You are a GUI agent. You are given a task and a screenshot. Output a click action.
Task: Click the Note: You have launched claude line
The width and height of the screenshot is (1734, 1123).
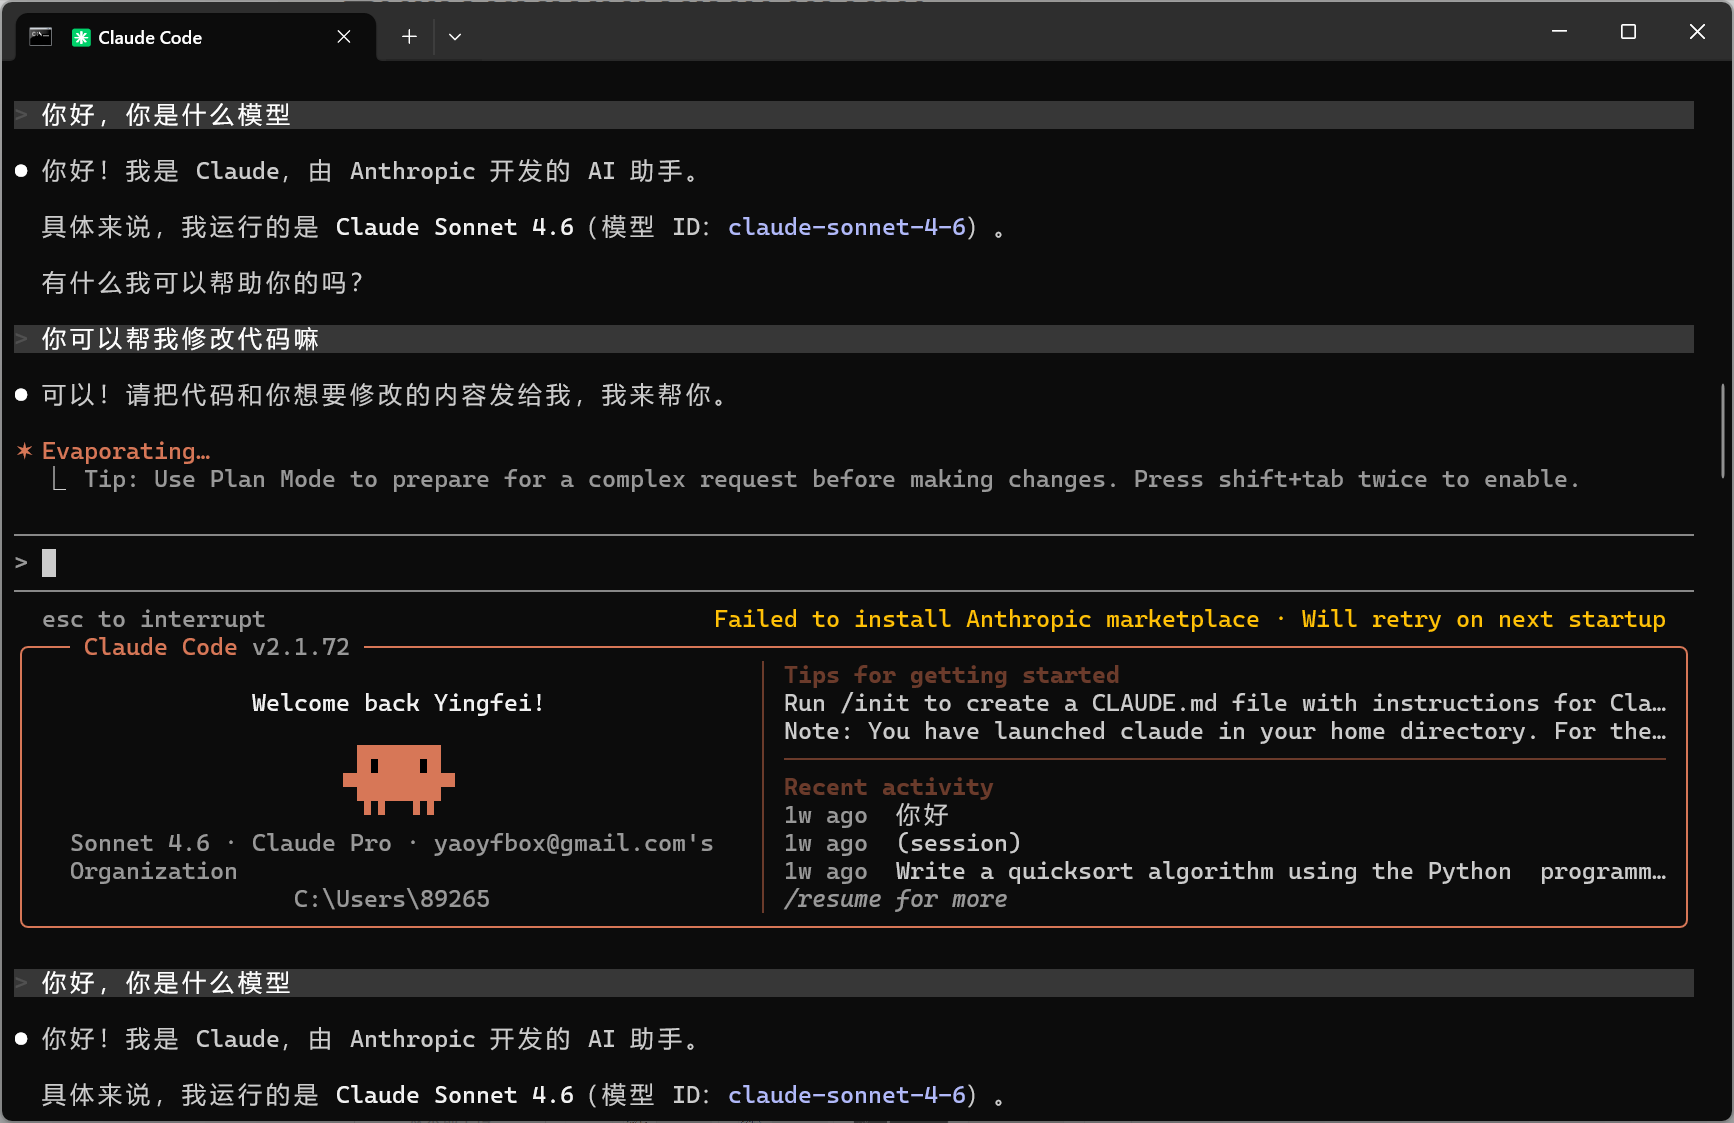(x=1225, y=731)
